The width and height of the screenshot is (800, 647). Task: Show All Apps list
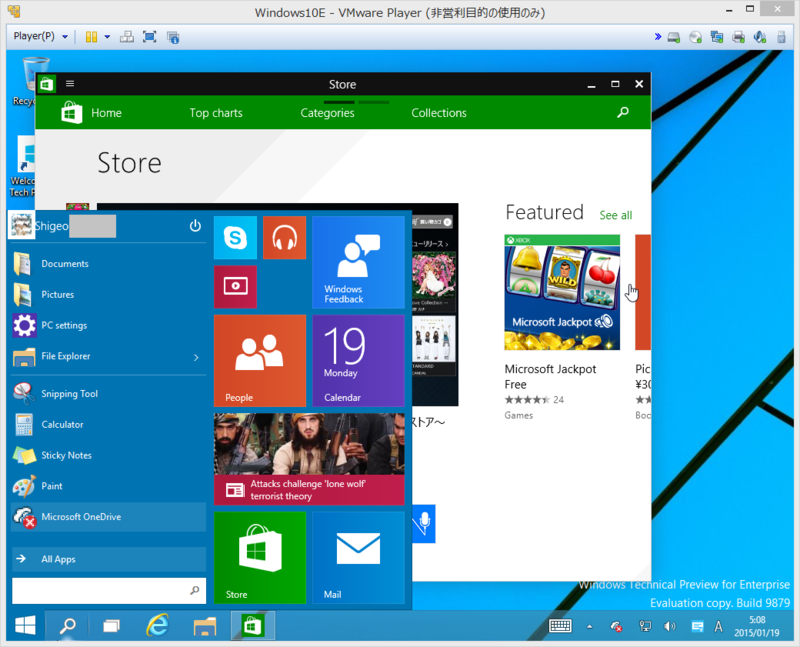(108, 559)
